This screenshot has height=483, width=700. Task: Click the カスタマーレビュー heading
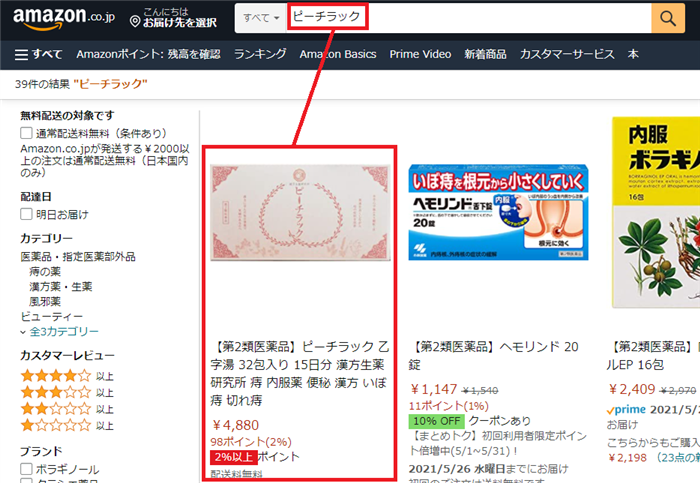click(67, 355)
